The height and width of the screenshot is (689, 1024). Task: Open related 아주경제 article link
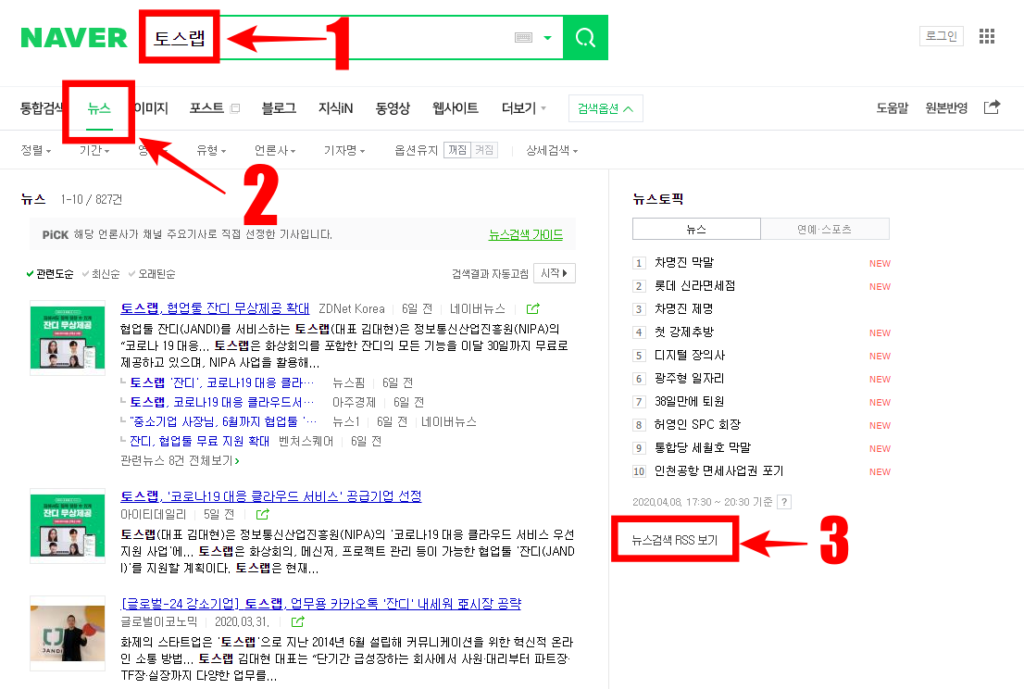pos(222,402)
